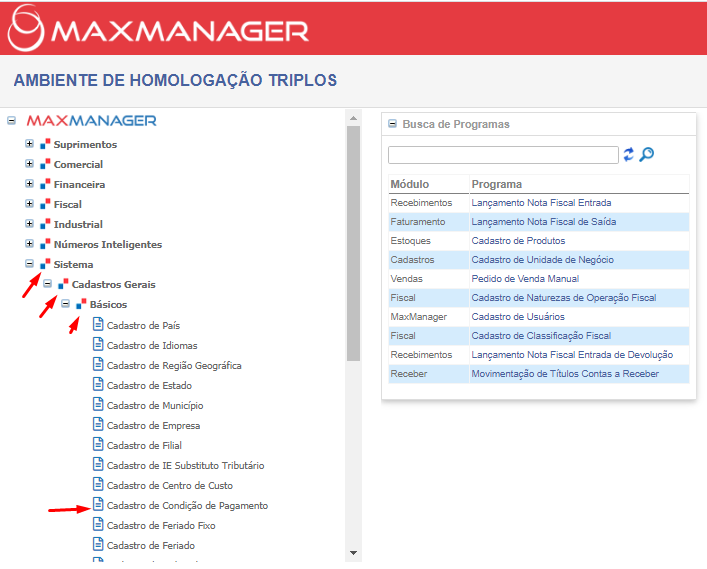
Task: Select Cadastro de Condição de Pagamento label
Action: [x=187, y=505]
